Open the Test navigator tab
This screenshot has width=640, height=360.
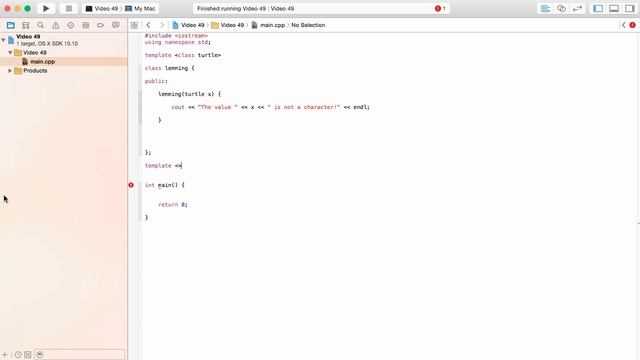71,25
